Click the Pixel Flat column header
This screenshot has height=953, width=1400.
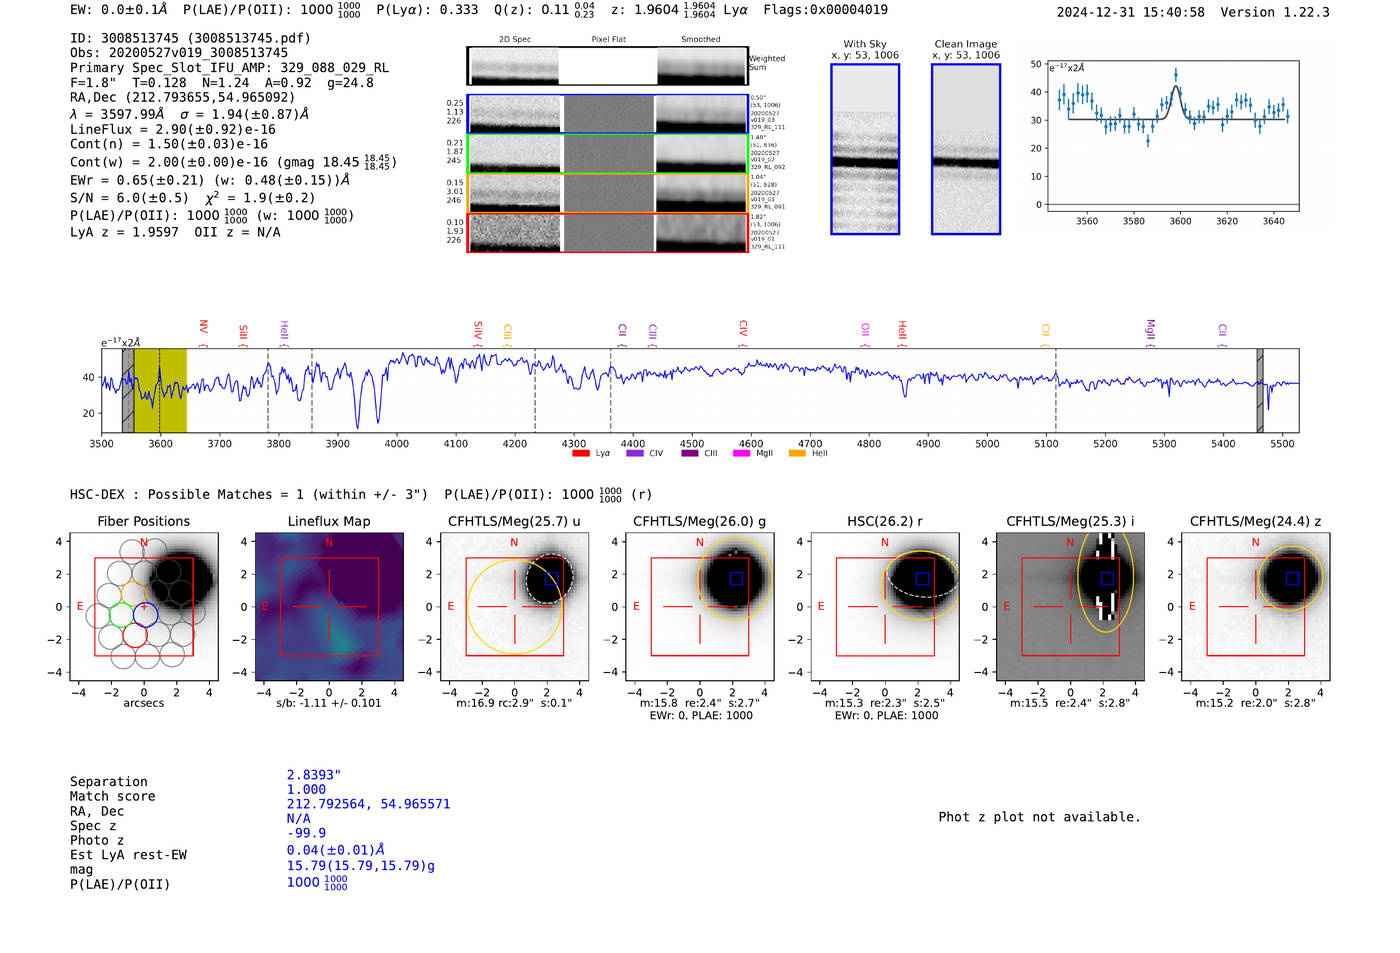(x=608, y=40)
